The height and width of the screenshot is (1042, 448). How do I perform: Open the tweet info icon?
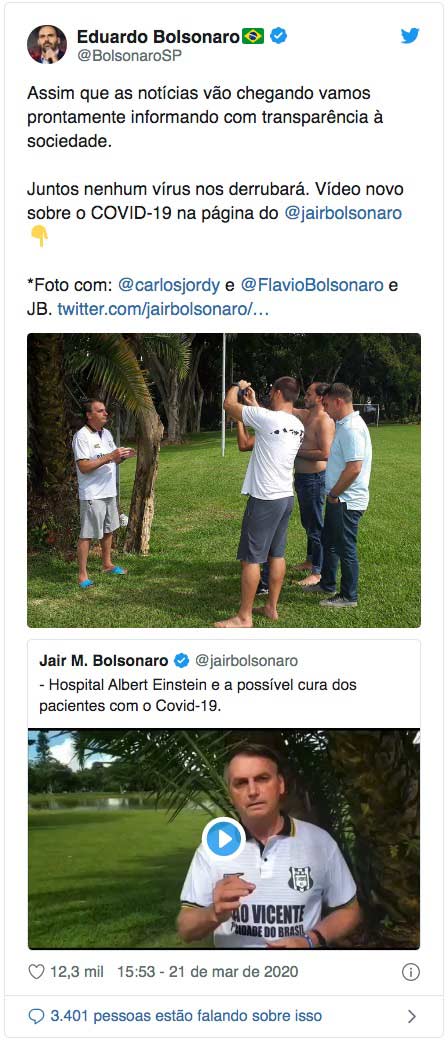[411, 972]
